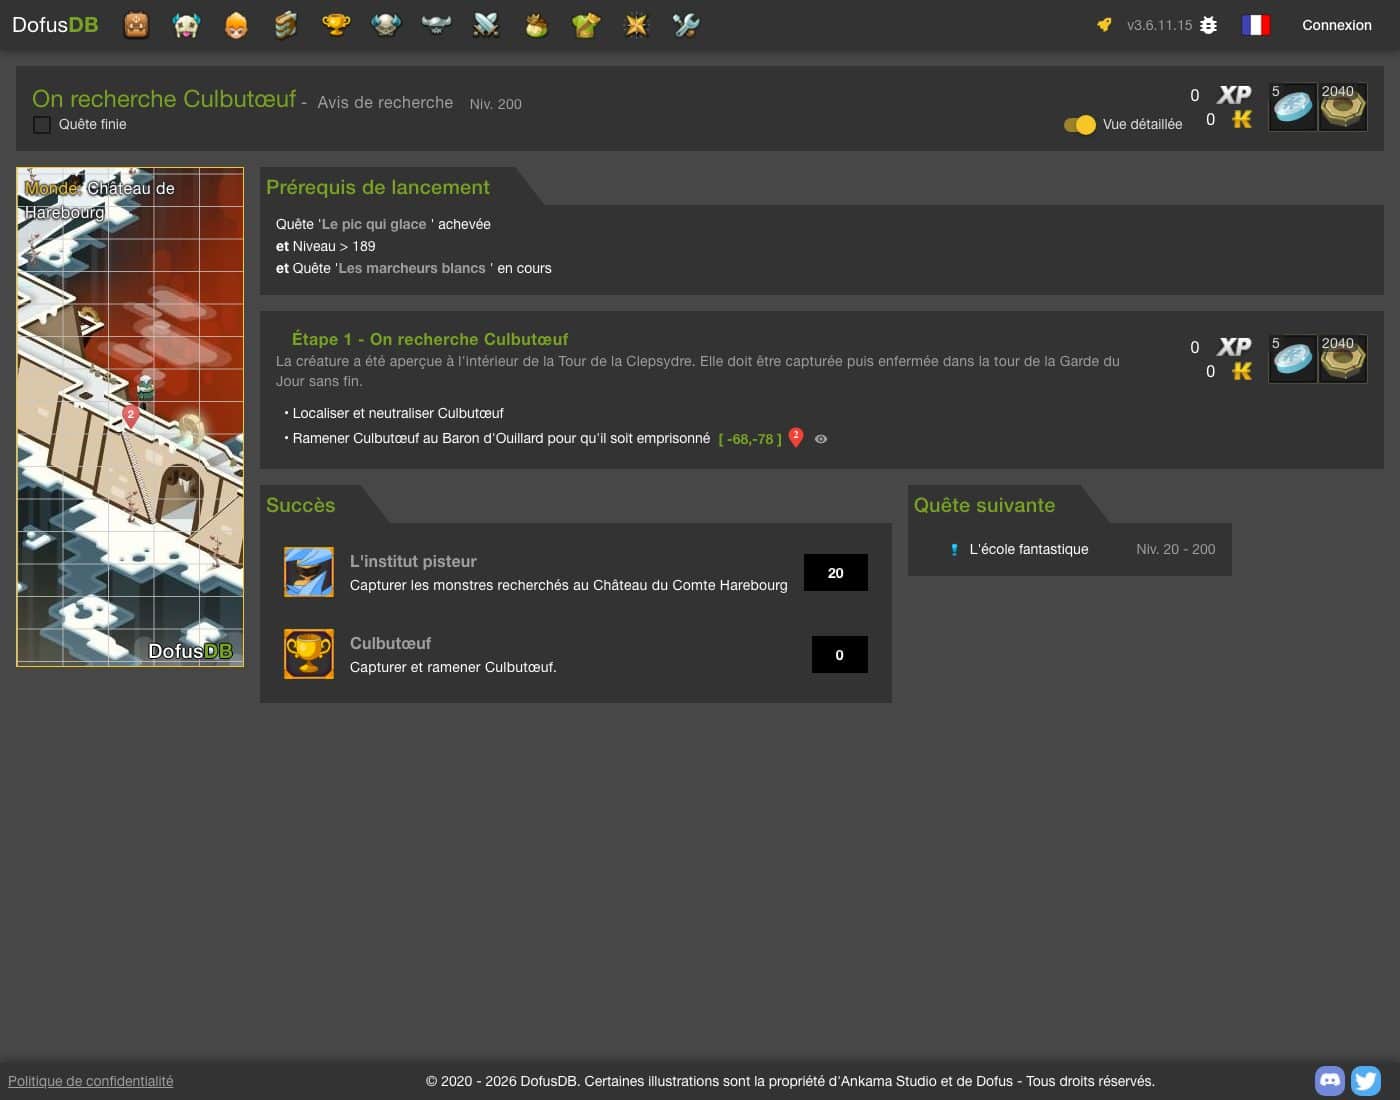Viewport: 1400px width, 1100px height.
Task: Click the blue token reward in quest header
Action: point(1292,107)
